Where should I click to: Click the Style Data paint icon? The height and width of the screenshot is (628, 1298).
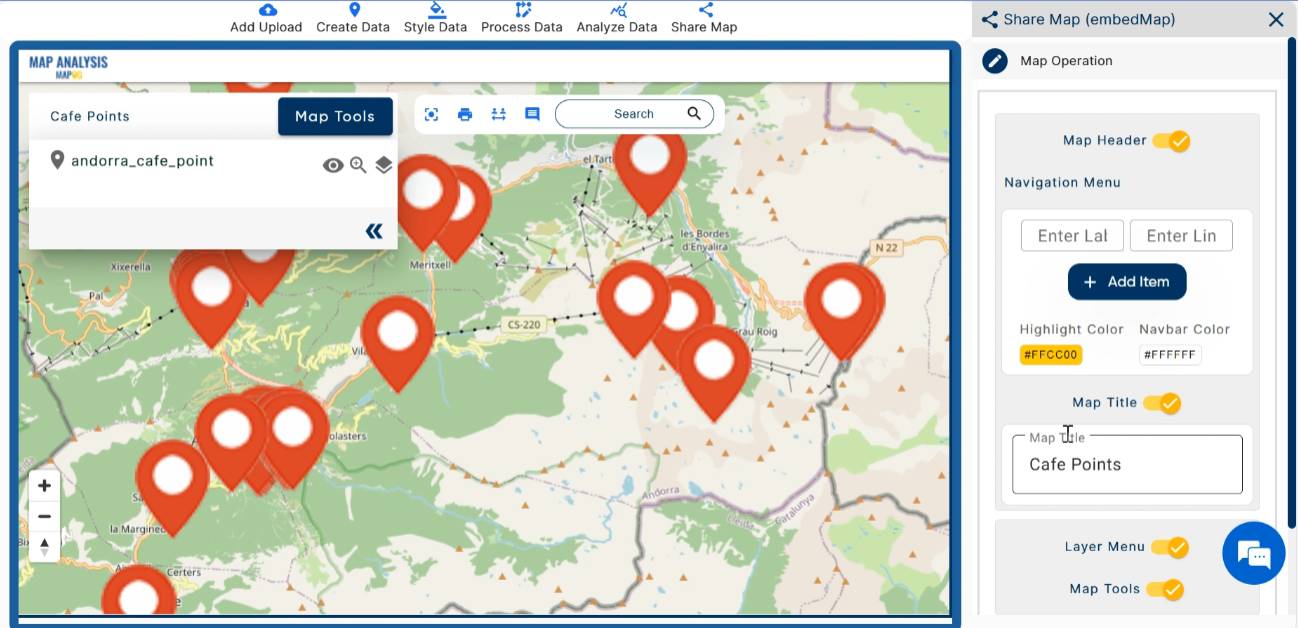[x=436, y=10]
